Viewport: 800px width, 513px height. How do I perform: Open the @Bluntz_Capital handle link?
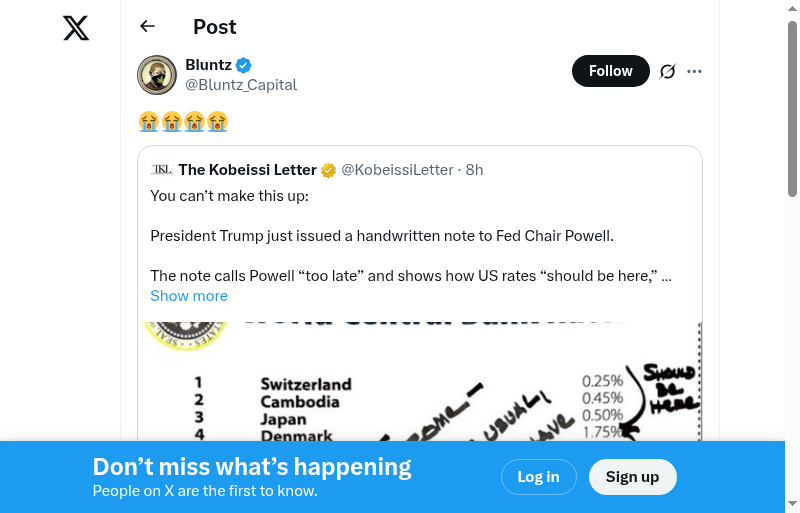[x=241, y=85]
